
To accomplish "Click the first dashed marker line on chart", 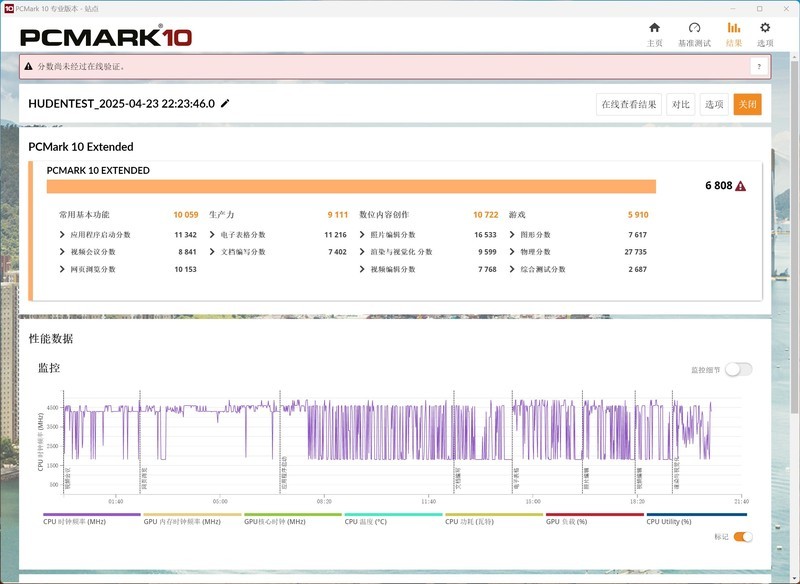I will (64, 442).
